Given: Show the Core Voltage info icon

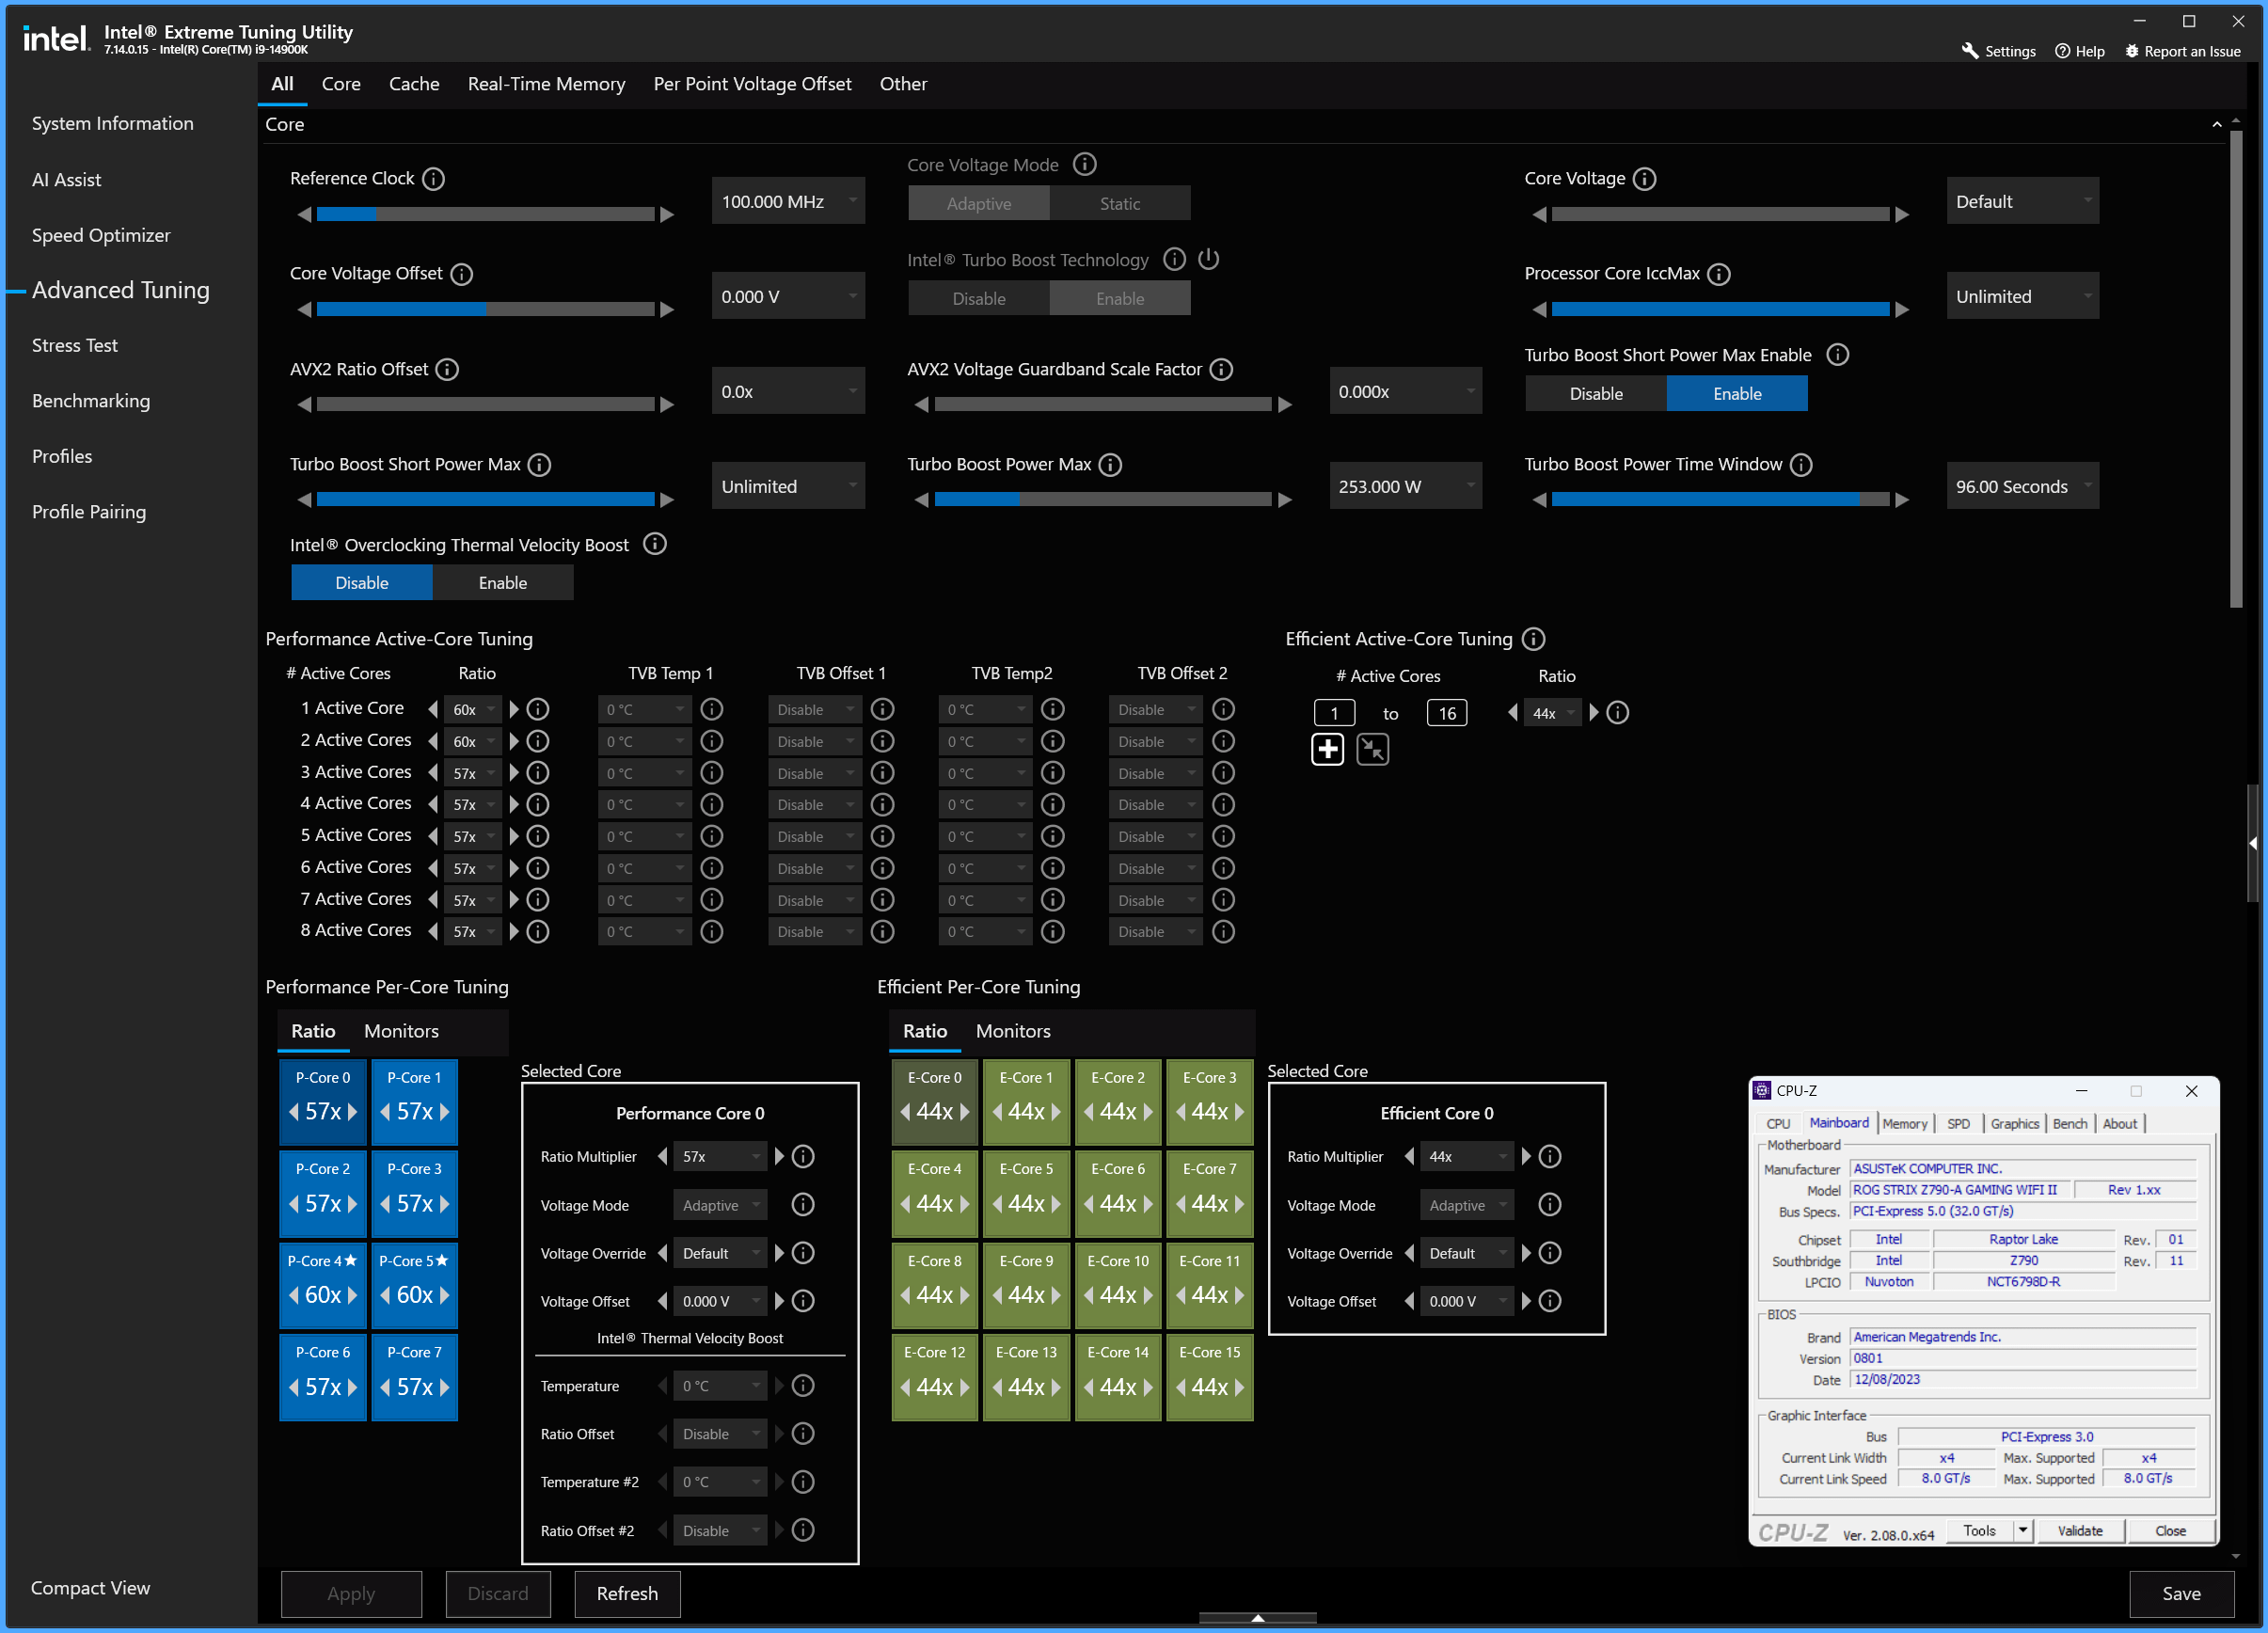Looking at the screenshot, I should click(x=1644, y=178).
